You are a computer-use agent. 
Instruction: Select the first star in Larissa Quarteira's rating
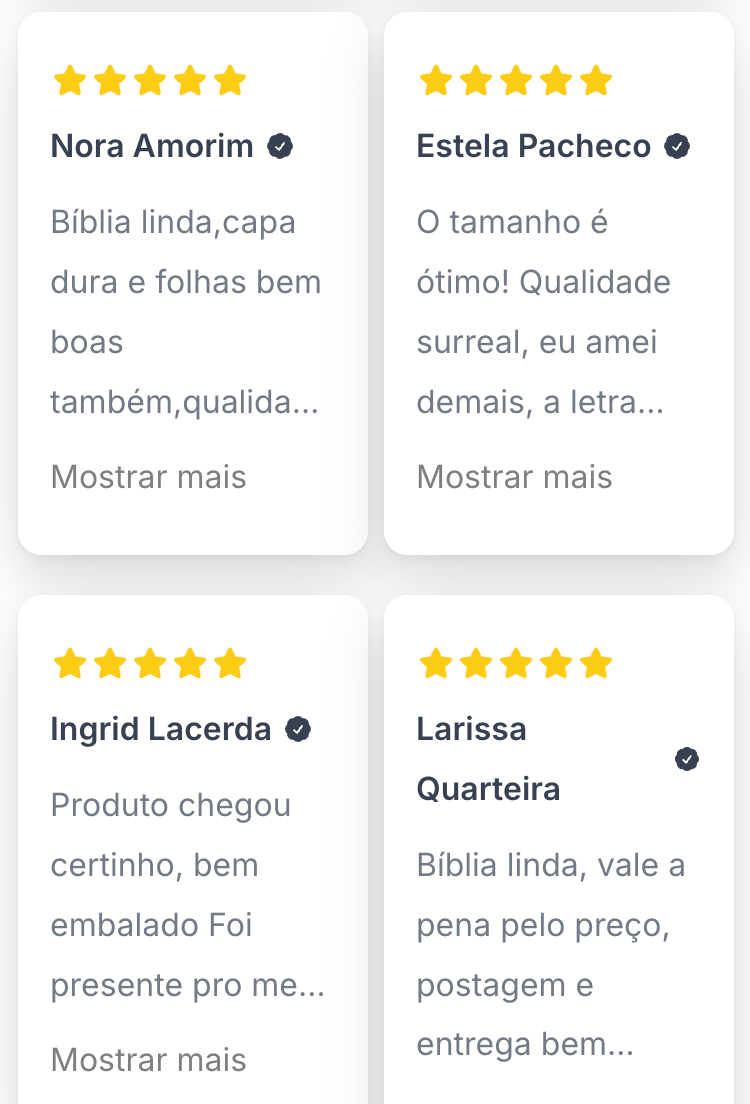(x=435, y=664)
